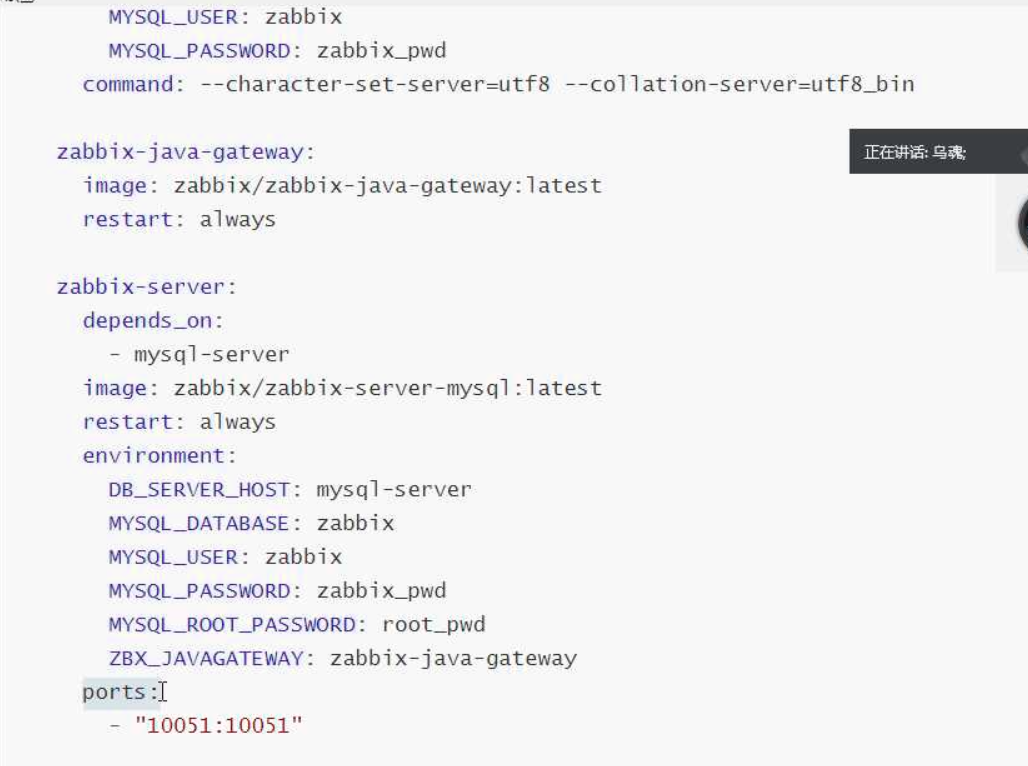
Task: Click the highlighted "ports:" key
Action: tap(120, 691)
